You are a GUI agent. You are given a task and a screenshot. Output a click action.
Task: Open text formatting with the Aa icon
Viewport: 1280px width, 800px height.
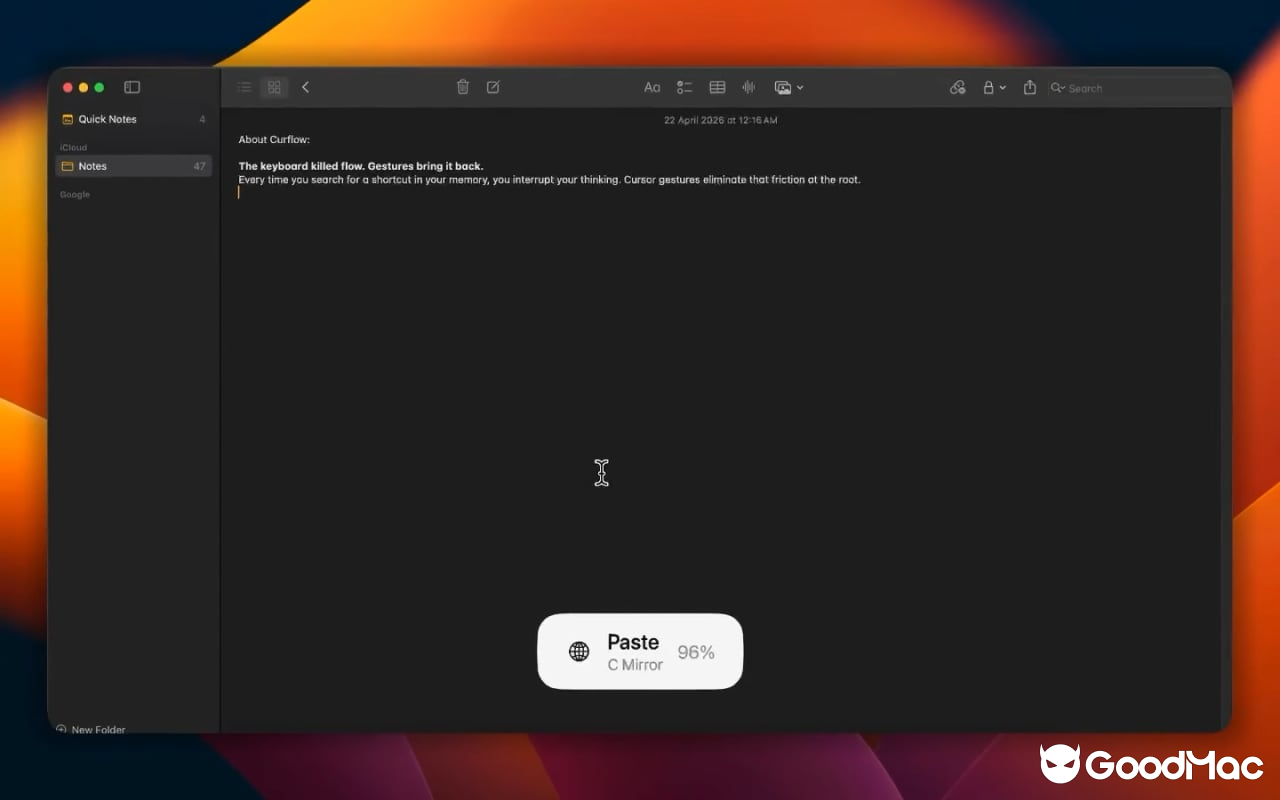click(x=652, y=87)
